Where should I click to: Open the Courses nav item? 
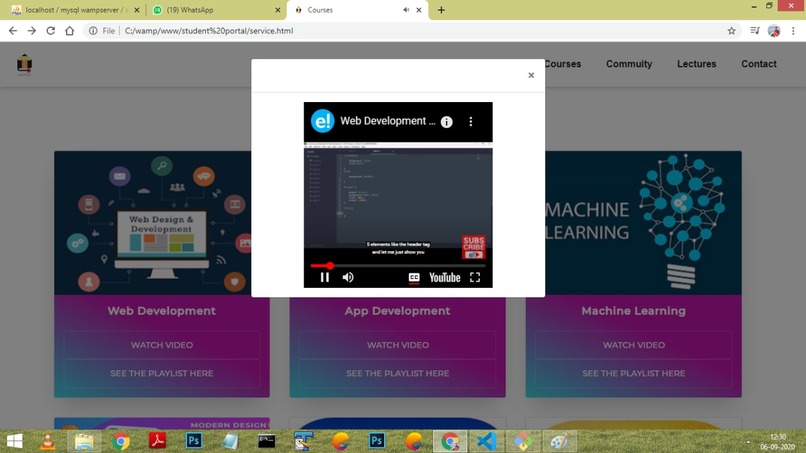[562, 64]
